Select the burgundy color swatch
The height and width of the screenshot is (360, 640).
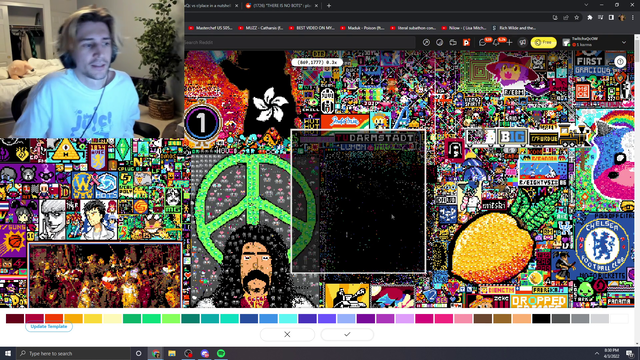point(15,318)
